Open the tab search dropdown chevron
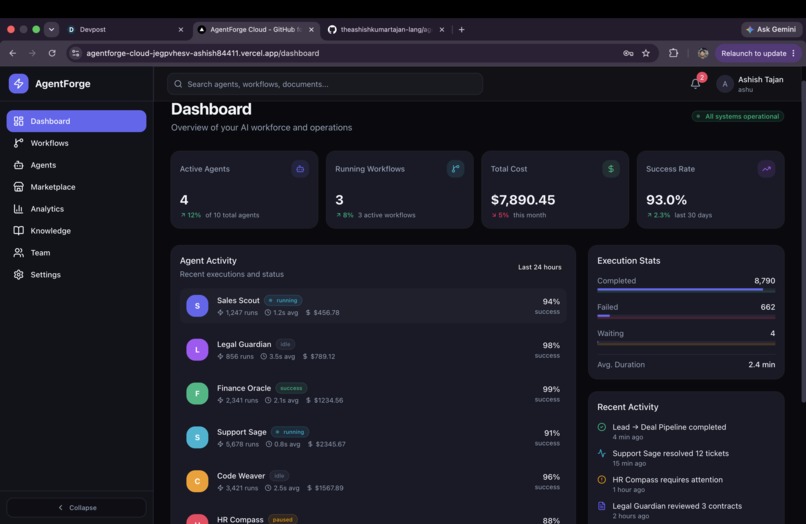This screenshot has height=524, width=806. [x=51, y=29]
